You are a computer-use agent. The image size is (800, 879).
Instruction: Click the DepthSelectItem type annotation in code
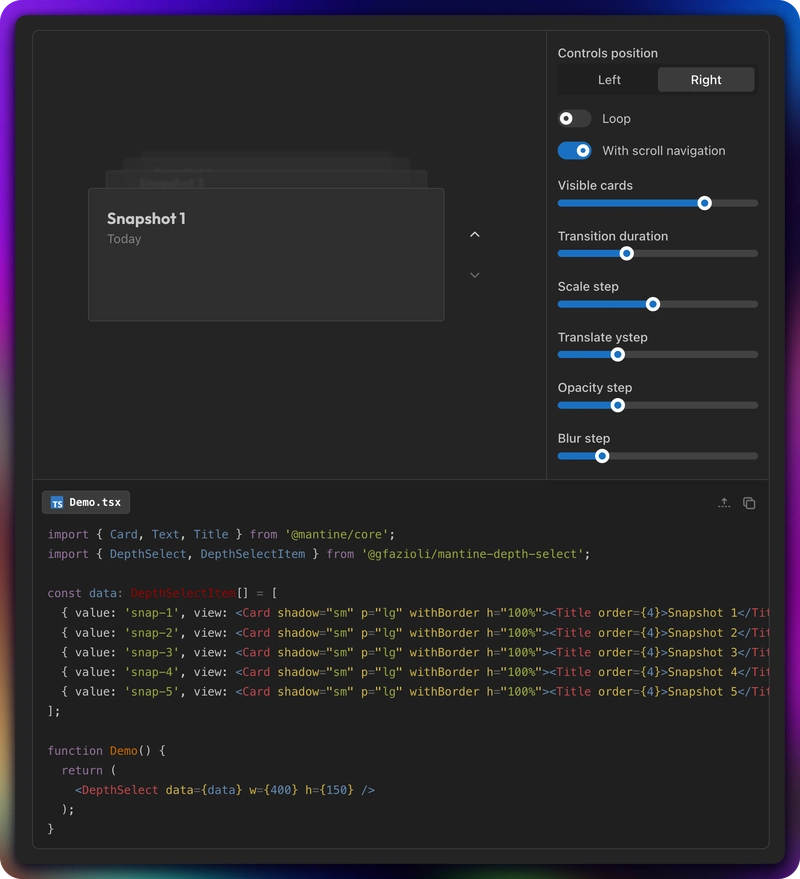(x=183, y=593)
